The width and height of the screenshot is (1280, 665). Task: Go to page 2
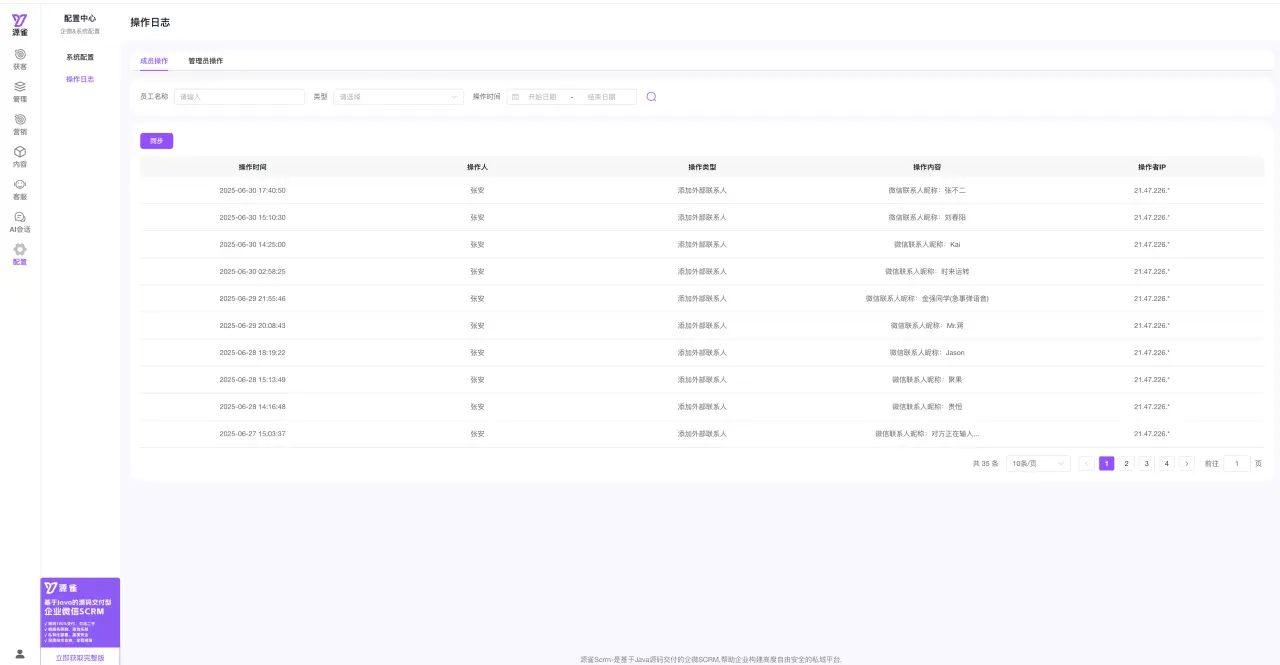pyautogui.click(x=1127, y=464)
